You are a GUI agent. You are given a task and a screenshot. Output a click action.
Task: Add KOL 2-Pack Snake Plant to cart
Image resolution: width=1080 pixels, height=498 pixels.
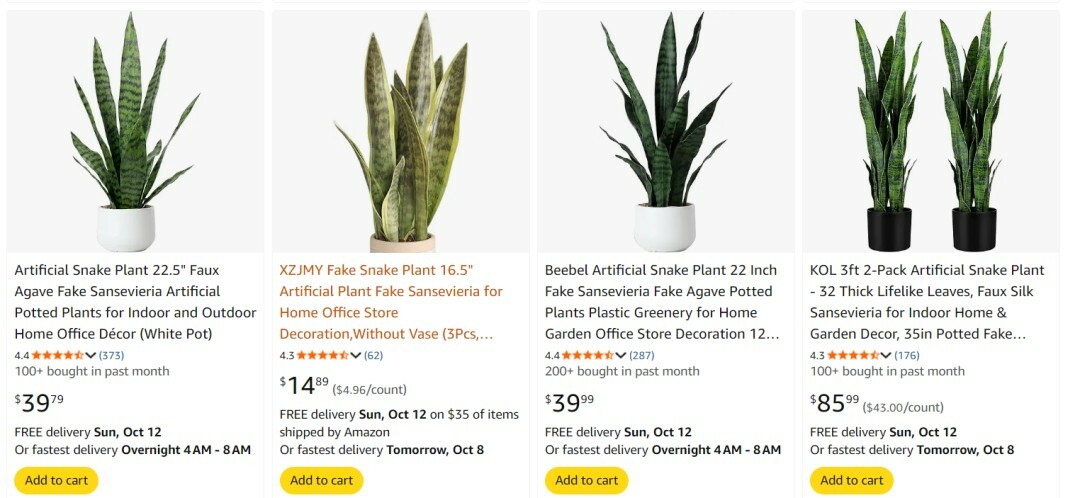(851, 480)
